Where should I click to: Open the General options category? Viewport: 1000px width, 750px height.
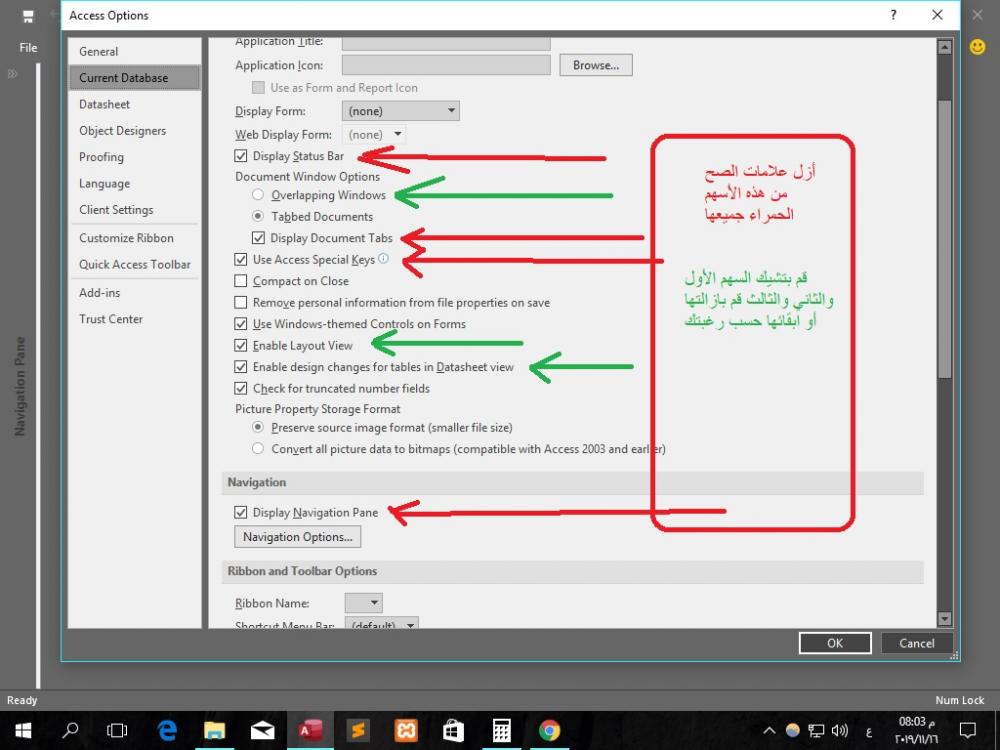pos(135,52)
